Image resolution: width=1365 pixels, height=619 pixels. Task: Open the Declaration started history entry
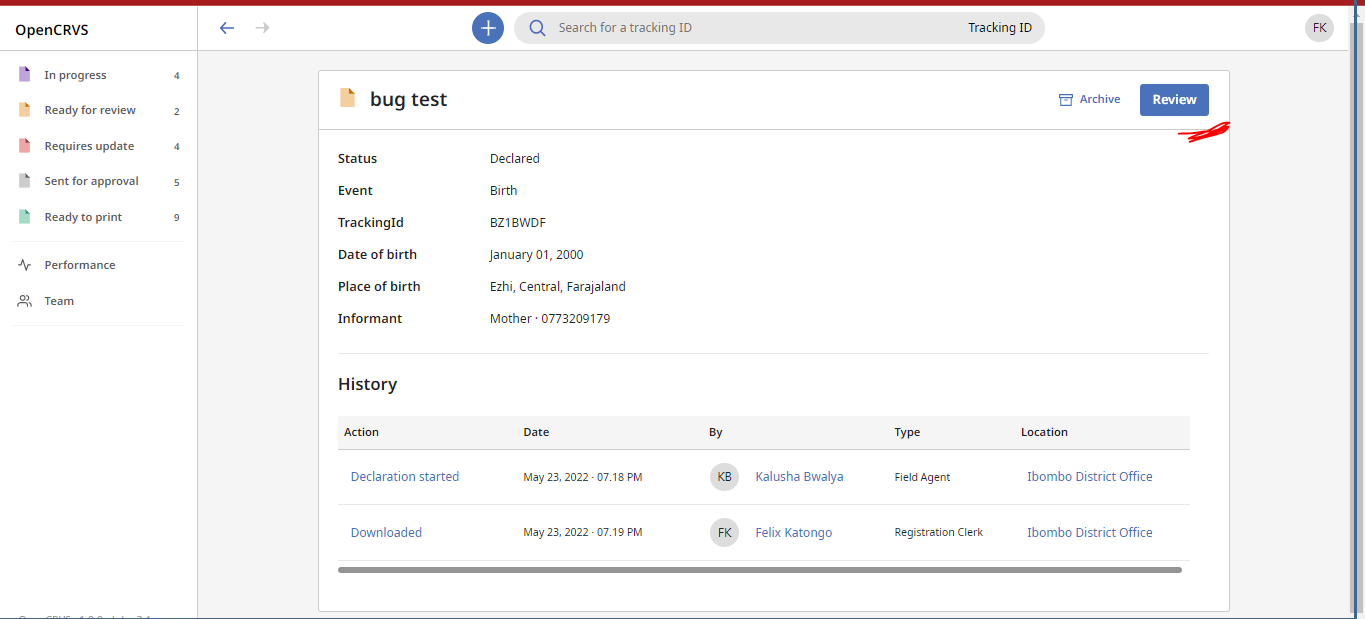[405, 476]
